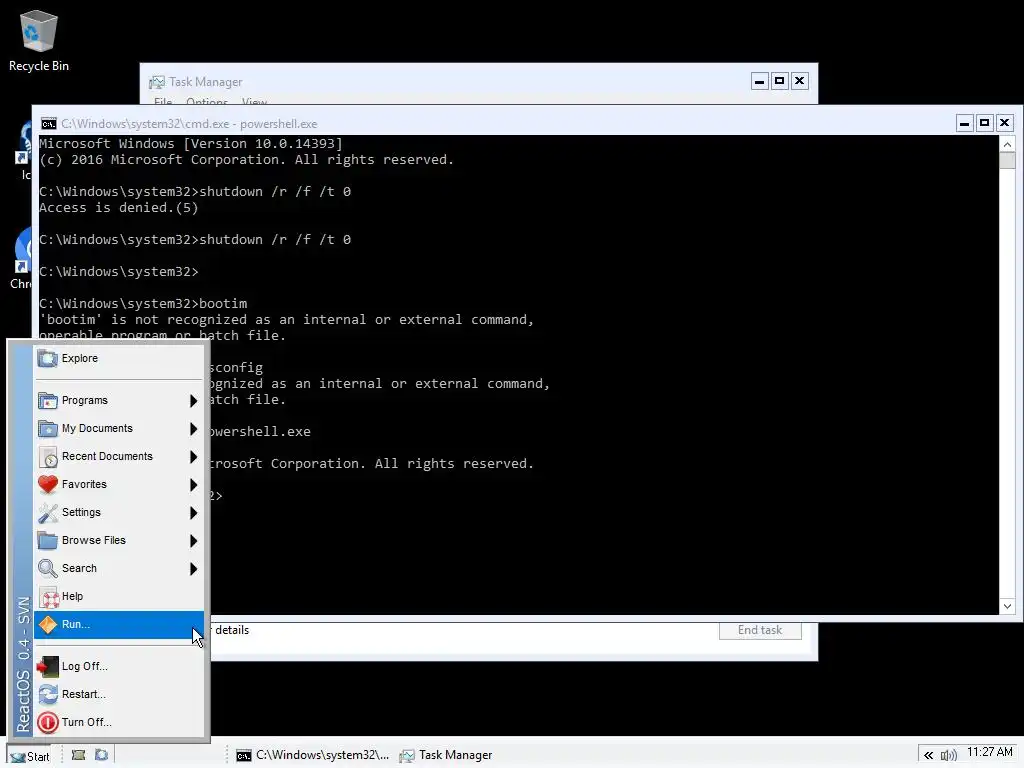Click the details link in Task Manager
Image resolution: width=1024 pixels, height=768 pixels.
pos(232,630)
